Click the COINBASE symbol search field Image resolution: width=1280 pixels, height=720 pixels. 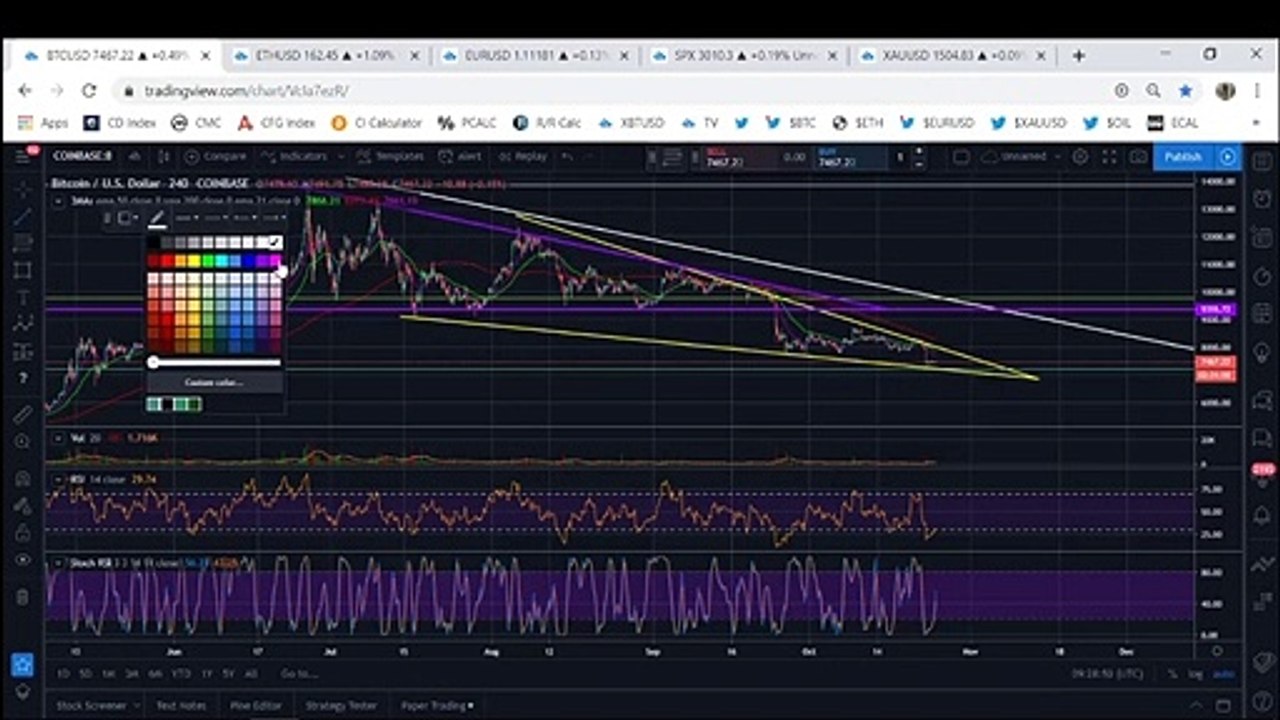pyautogui.click(x=82, y=156)
